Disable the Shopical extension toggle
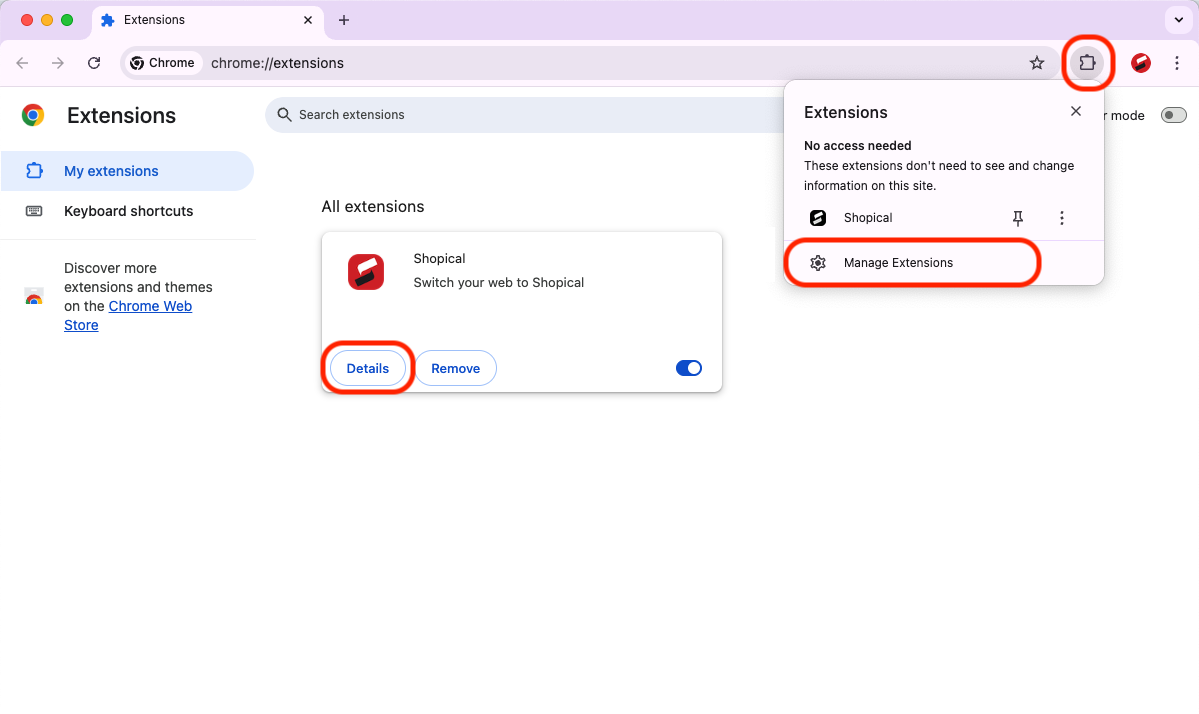 pyautogui.click(x=688, y=368)
